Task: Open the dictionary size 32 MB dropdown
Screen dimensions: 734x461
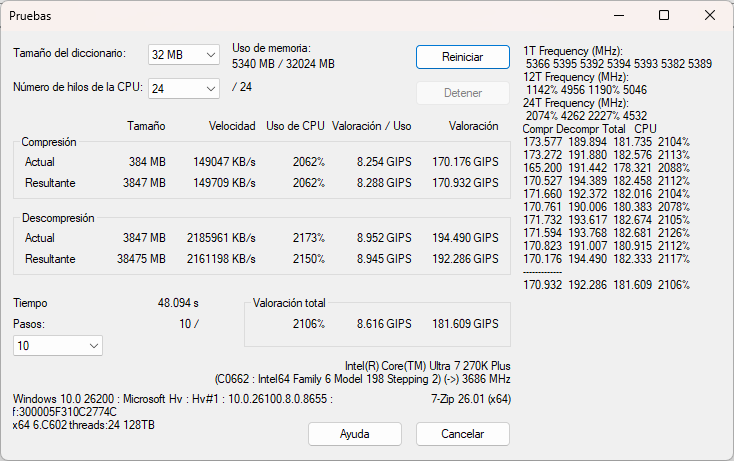Action: click(x=184, y=55)
